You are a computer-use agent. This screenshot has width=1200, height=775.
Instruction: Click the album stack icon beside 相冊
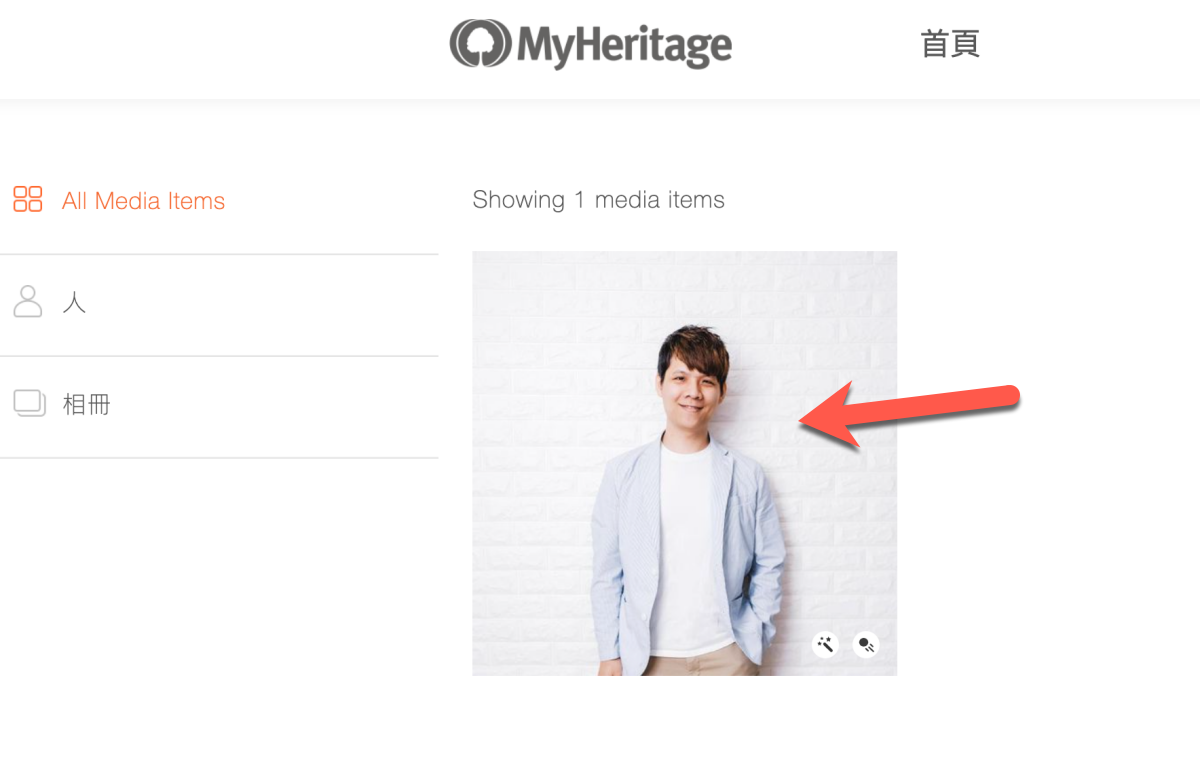29,403
